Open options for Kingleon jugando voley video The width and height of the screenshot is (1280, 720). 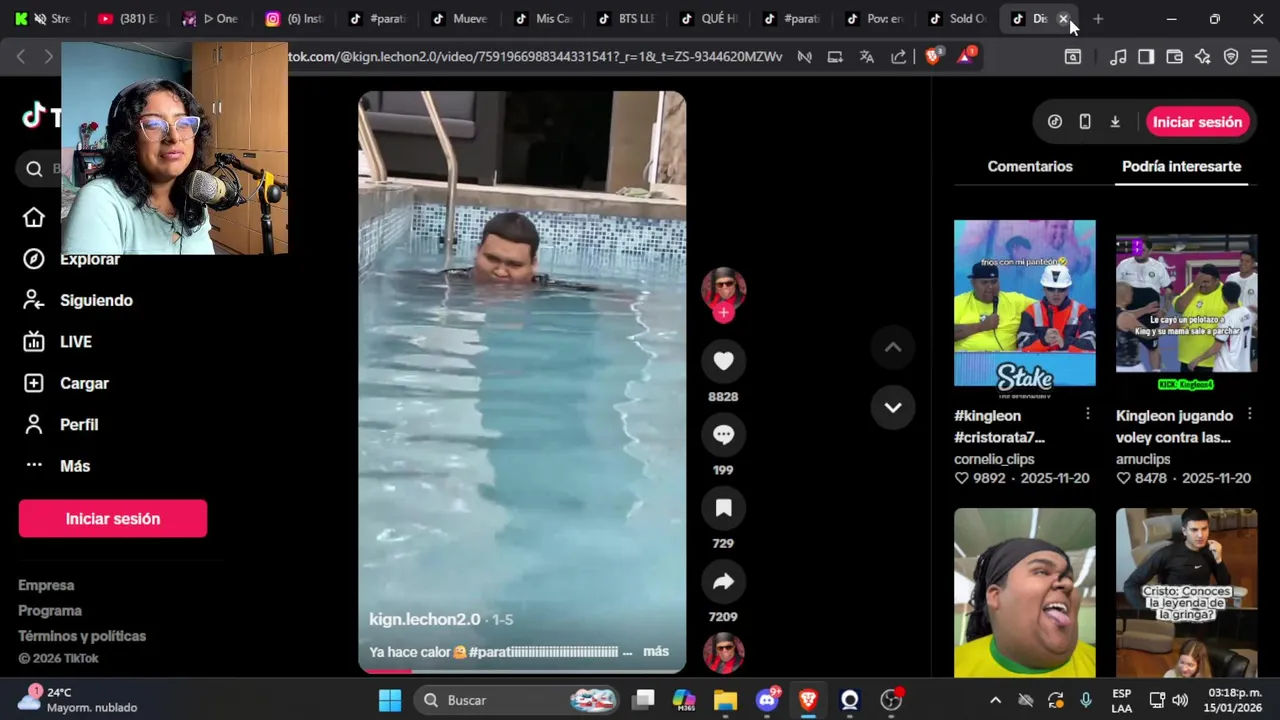coord(1249,414)
